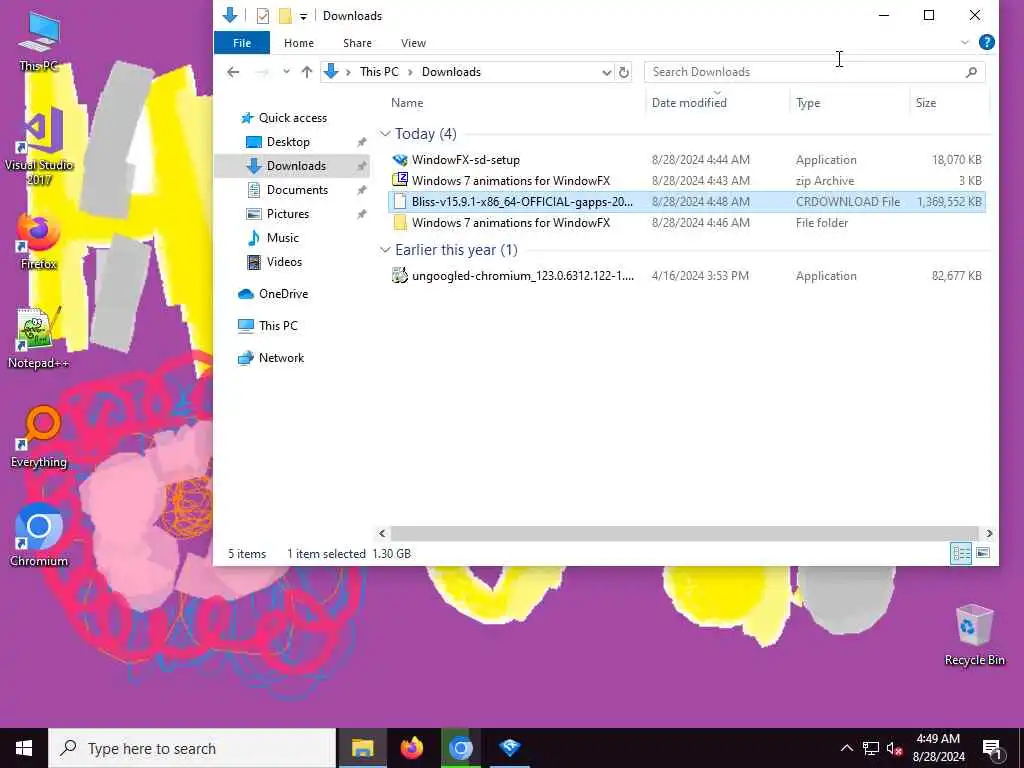Select Quick access in navigation pane

(x=292, y=118)
